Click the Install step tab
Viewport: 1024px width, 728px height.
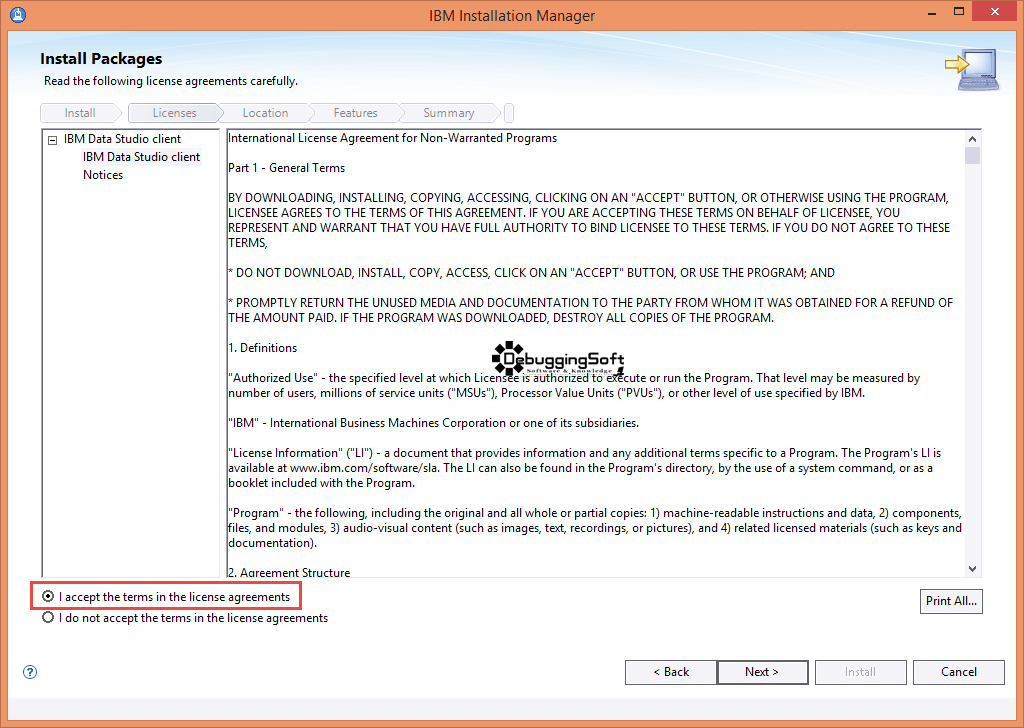80,113
